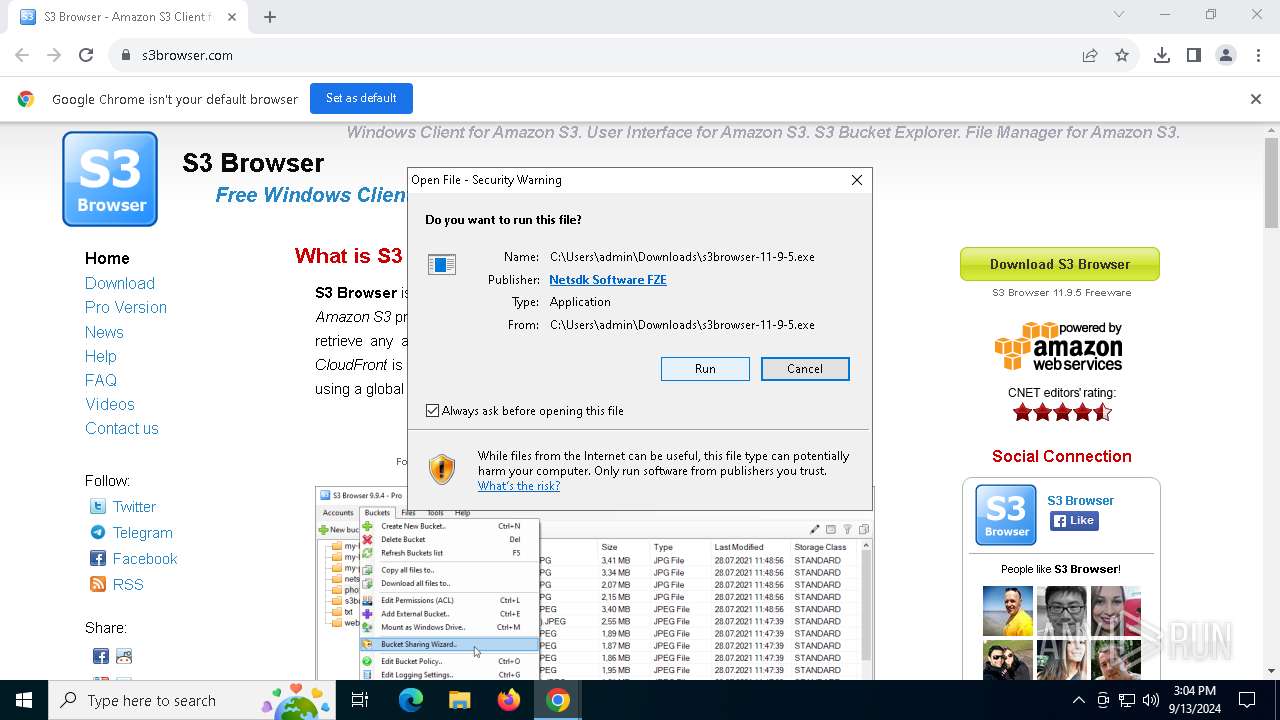This screenshot has width=1280, height=720.
Task: Open the tab search chevron
Action: (1119, 15)
